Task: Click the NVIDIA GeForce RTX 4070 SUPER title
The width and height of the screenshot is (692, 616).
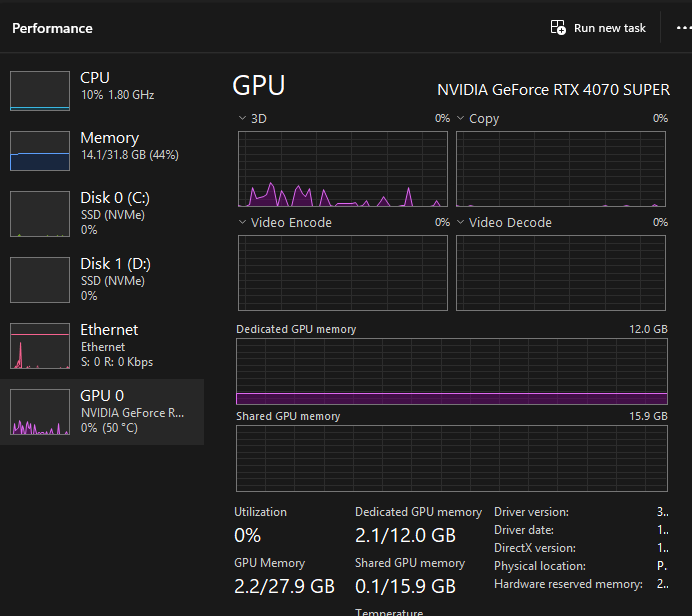Action: pos(553,90)
